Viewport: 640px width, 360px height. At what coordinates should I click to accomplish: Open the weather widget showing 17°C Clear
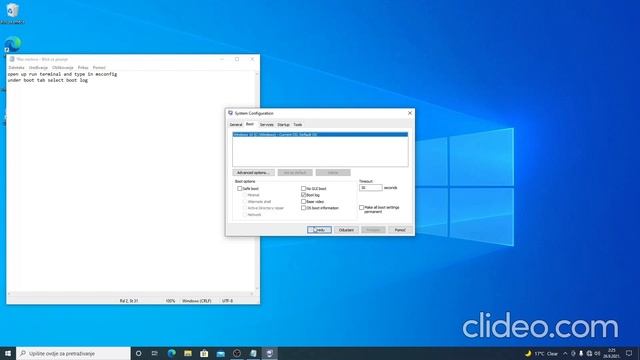(541, 353)
